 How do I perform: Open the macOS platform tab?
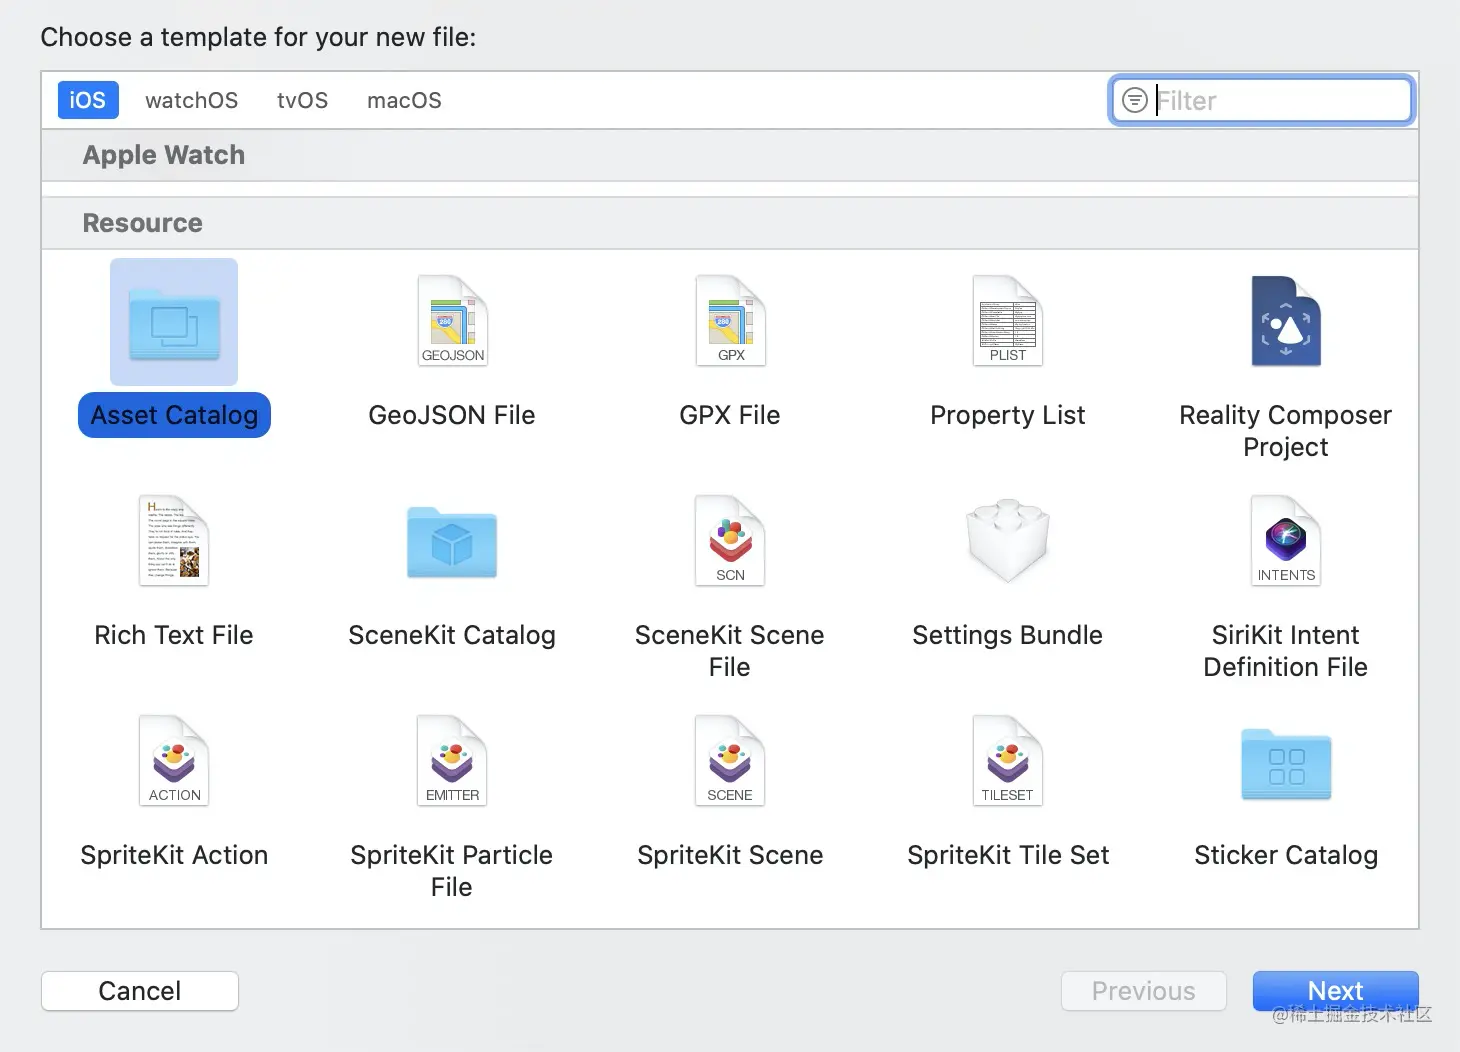point(404,100)
